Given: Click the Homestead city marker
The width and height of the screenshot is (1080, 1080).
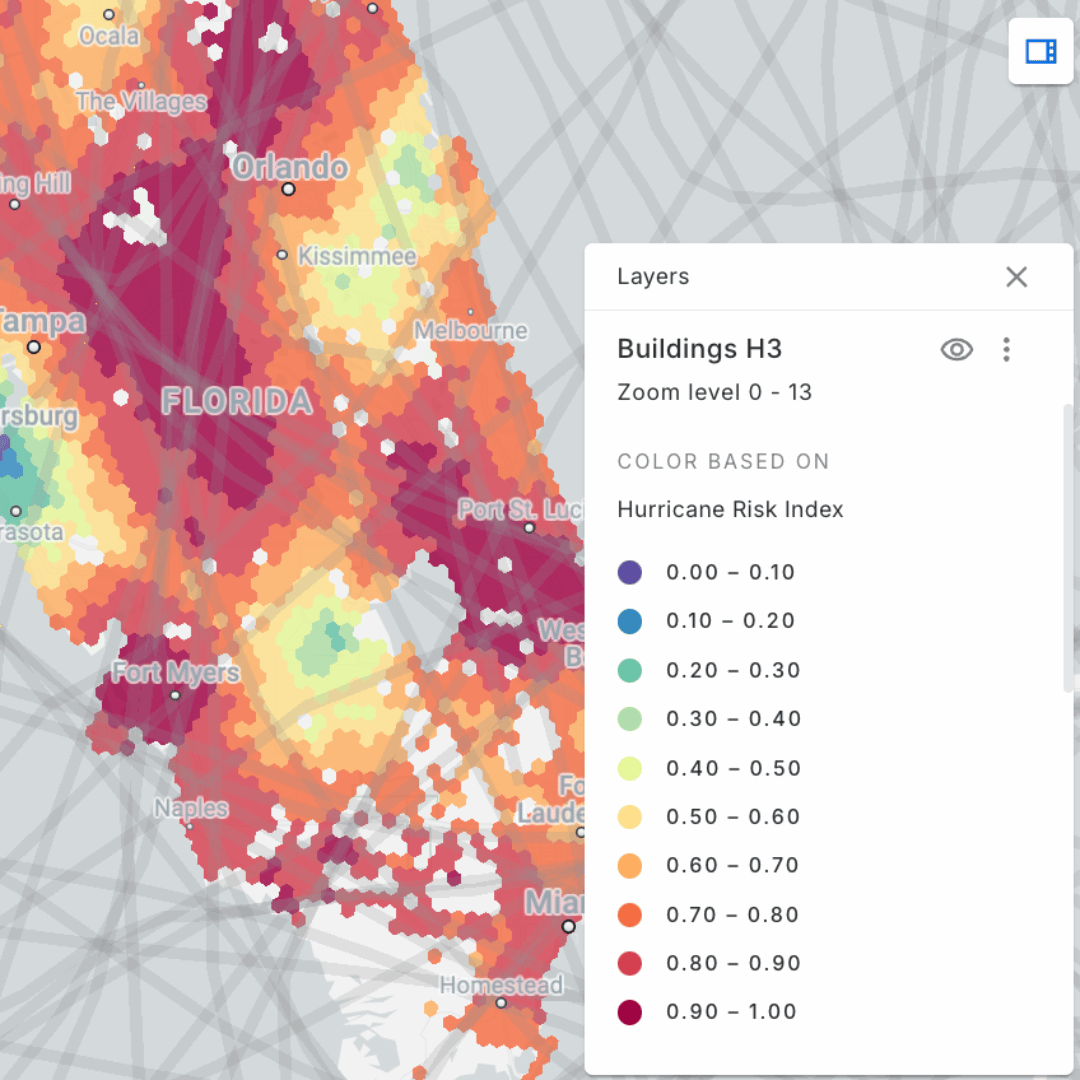Looking at the screenshot, I should tap(501, 1003).
